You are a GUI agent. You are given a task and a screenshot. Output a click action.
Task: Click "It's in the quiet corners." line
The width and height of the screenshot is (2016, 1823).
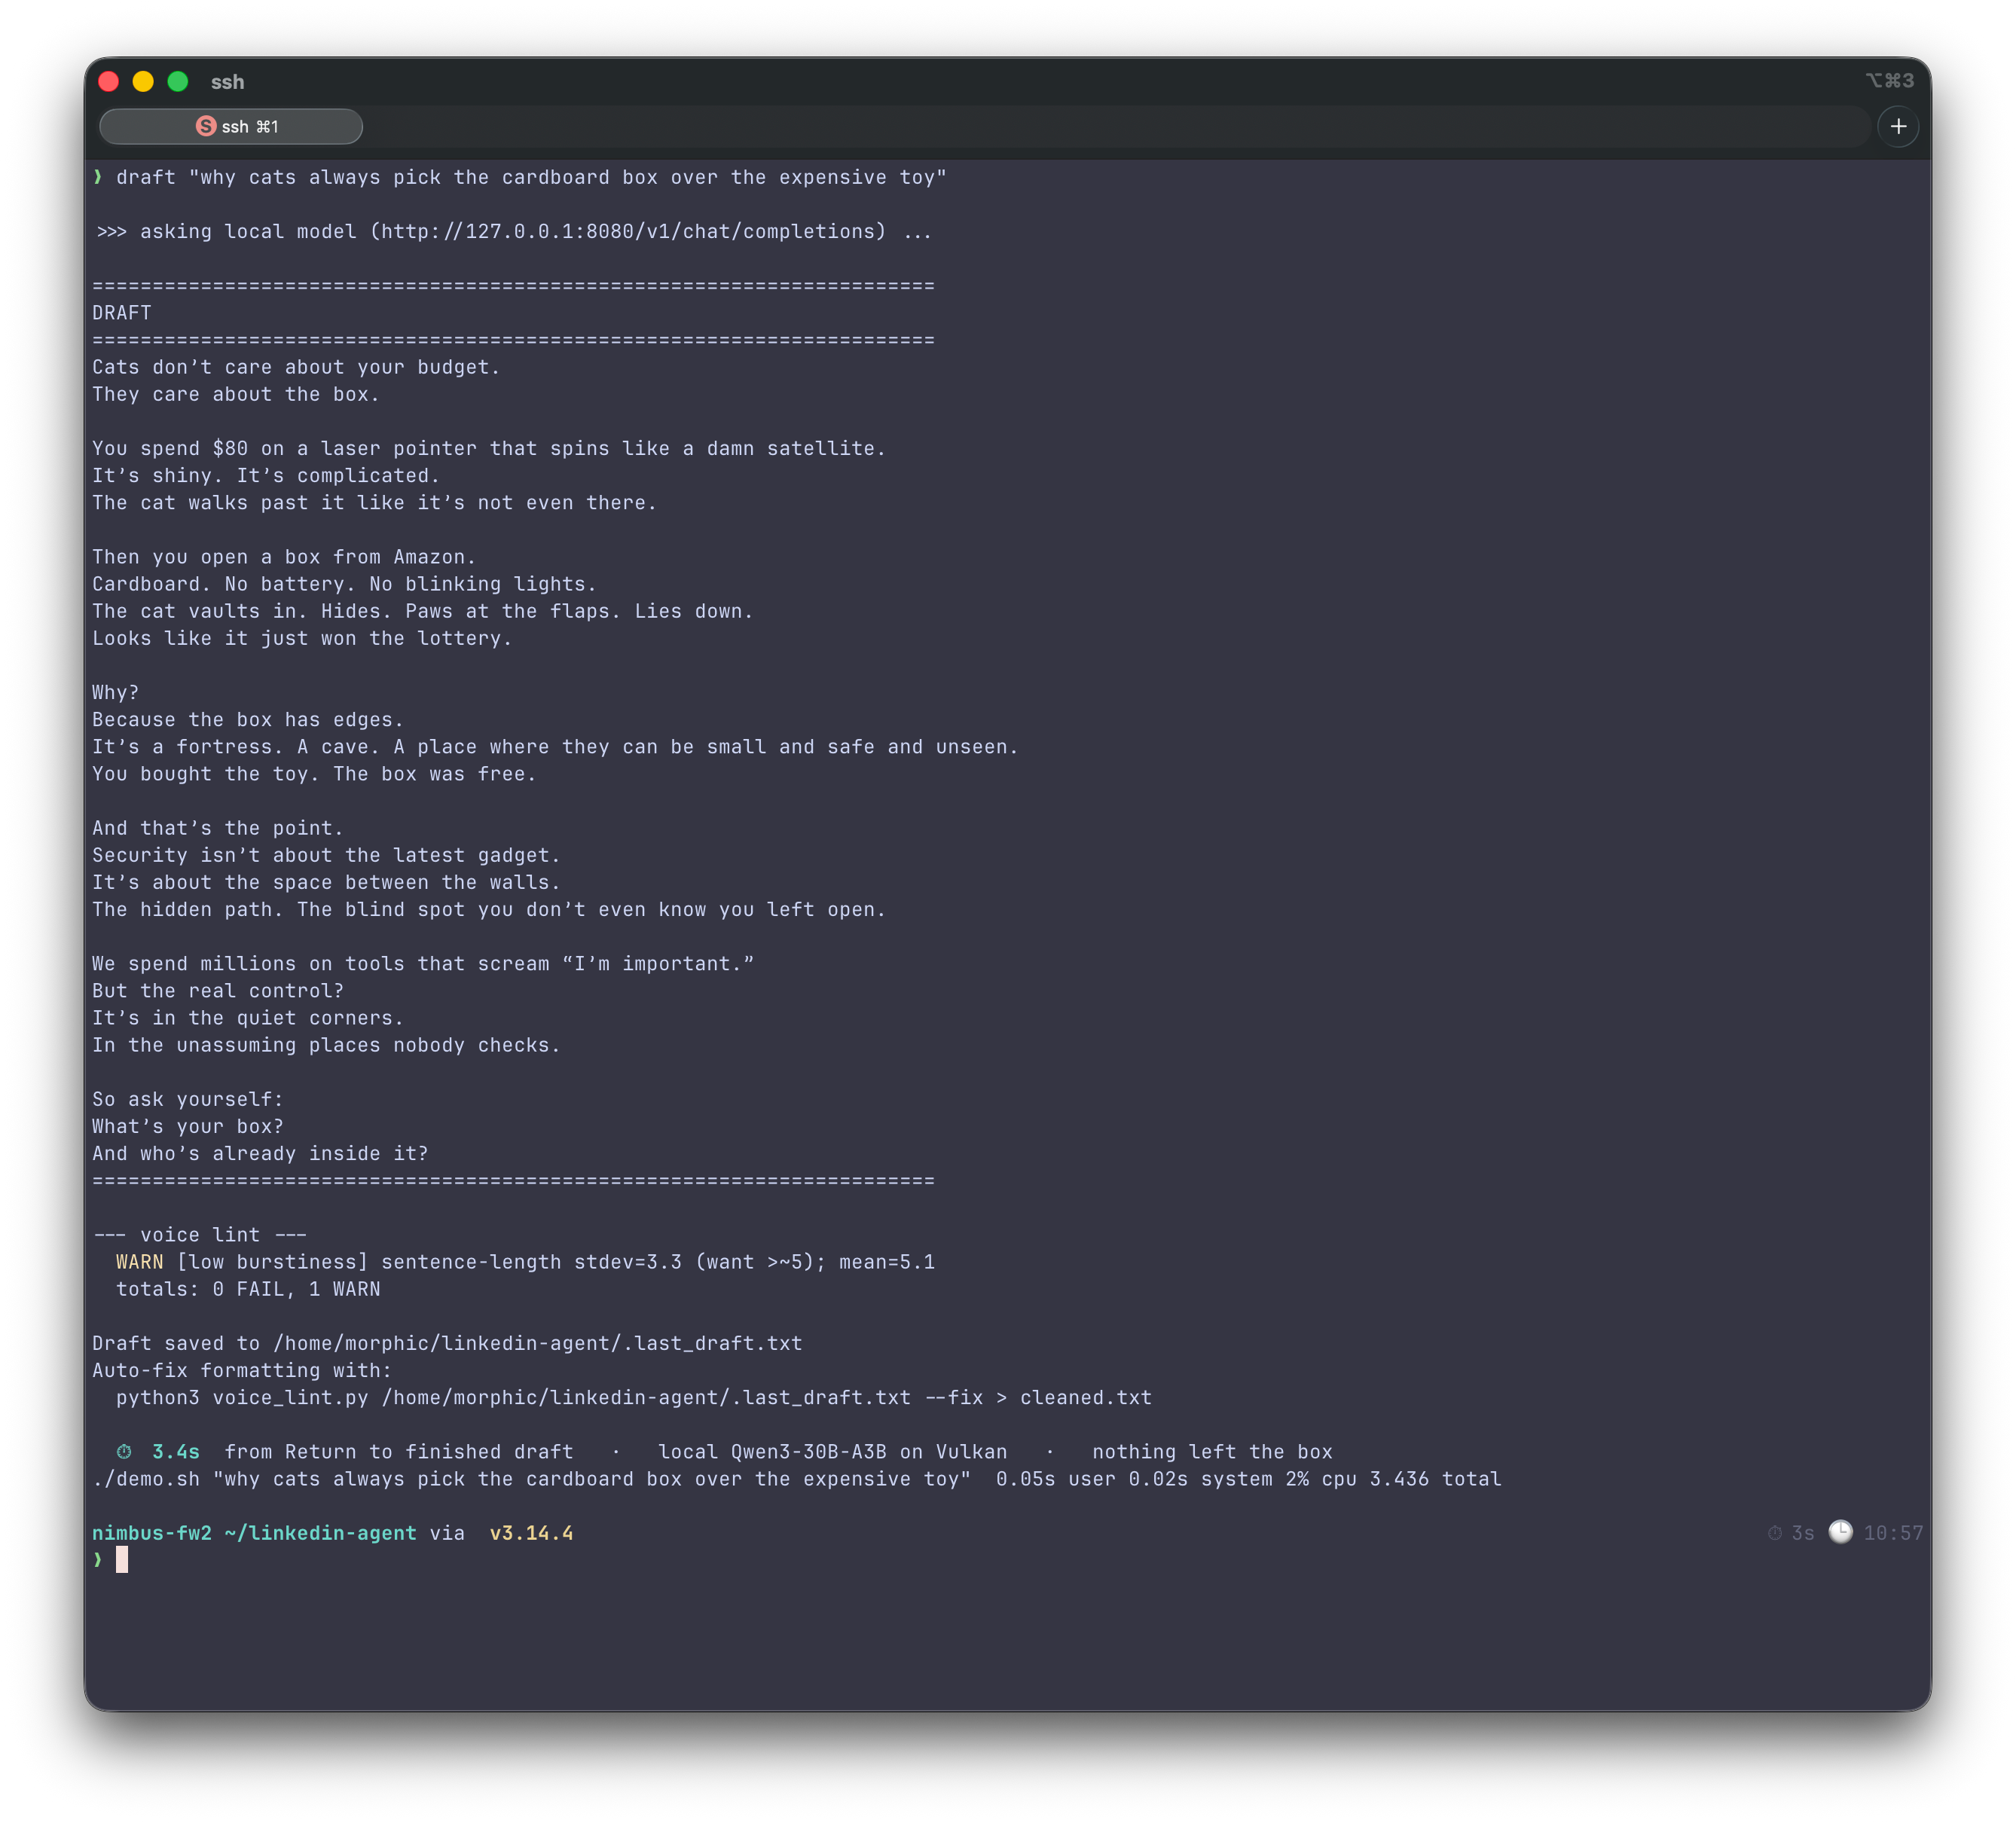[248, 1018]
